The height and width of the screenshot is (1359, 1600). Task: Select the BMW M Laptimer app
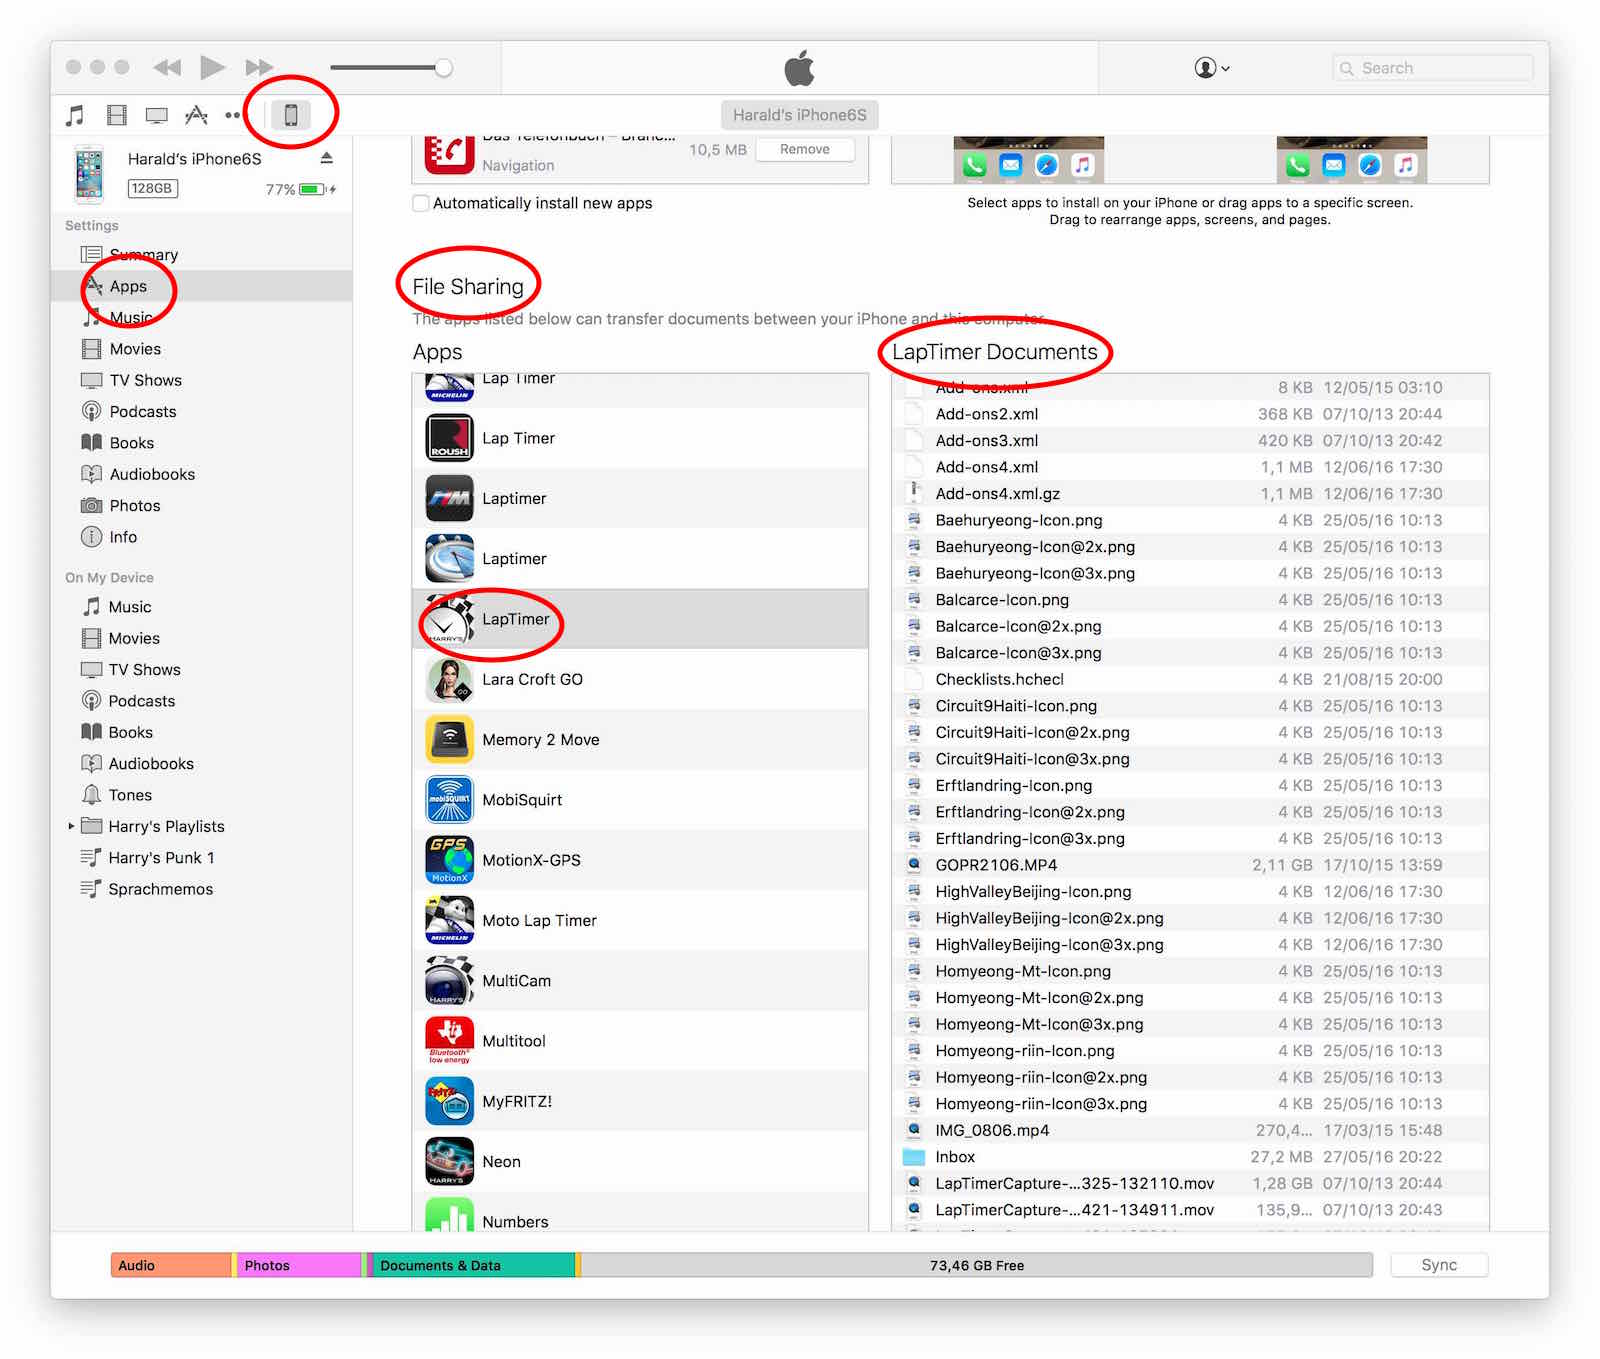coord(640,498)
